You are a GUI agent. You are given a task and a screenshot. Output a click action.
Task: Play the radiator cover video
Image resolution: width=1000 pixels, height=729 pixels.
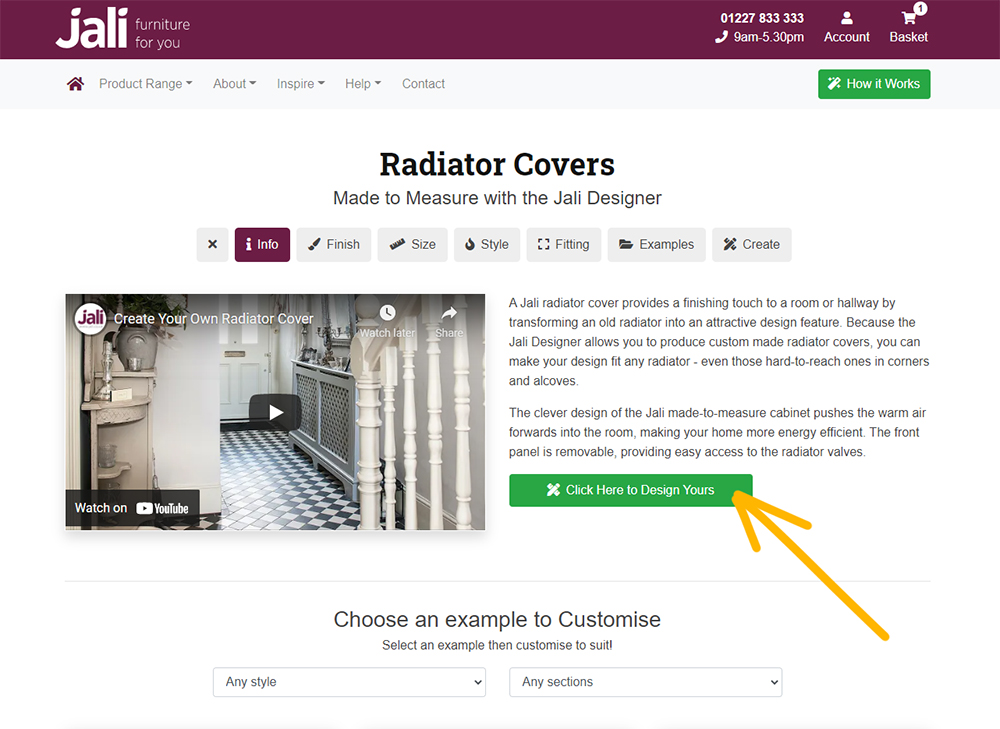[x=275, y=412]
